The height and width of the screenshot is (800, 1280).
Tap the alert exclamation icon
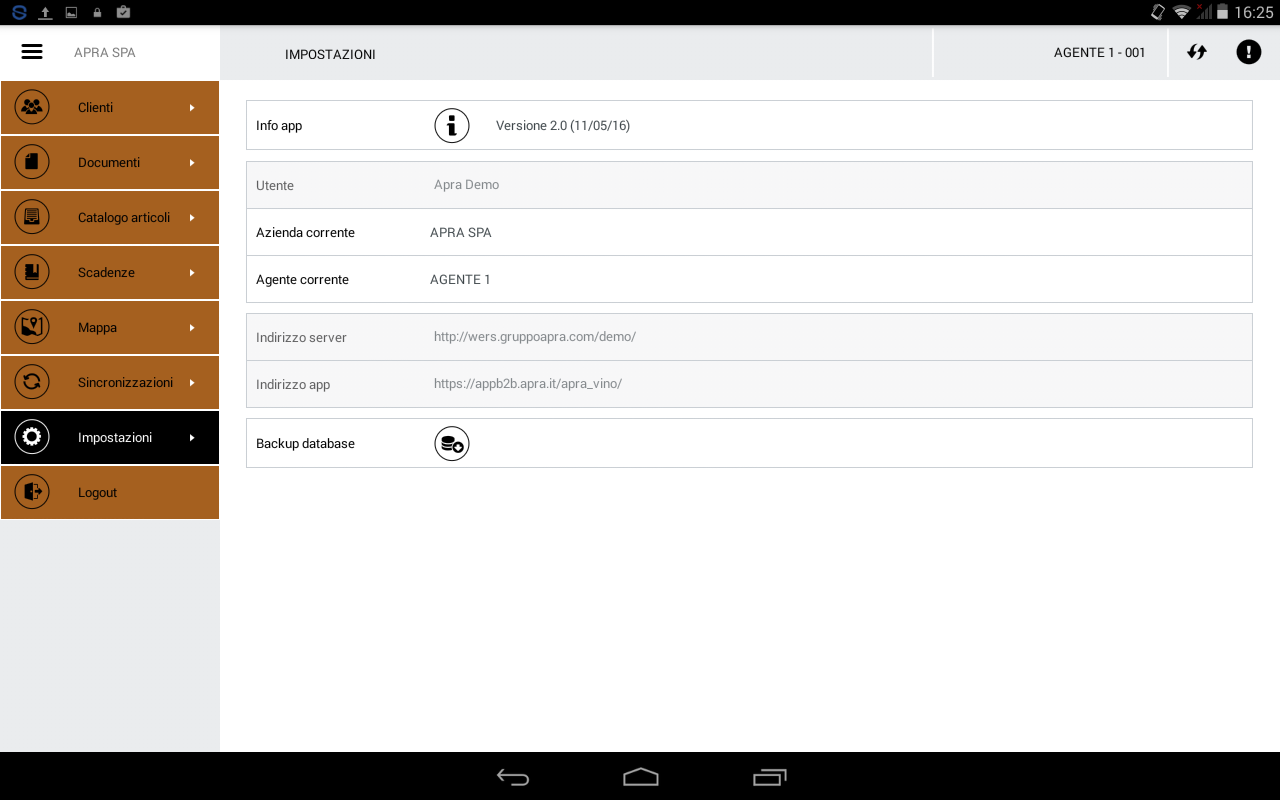(1248, 52)
